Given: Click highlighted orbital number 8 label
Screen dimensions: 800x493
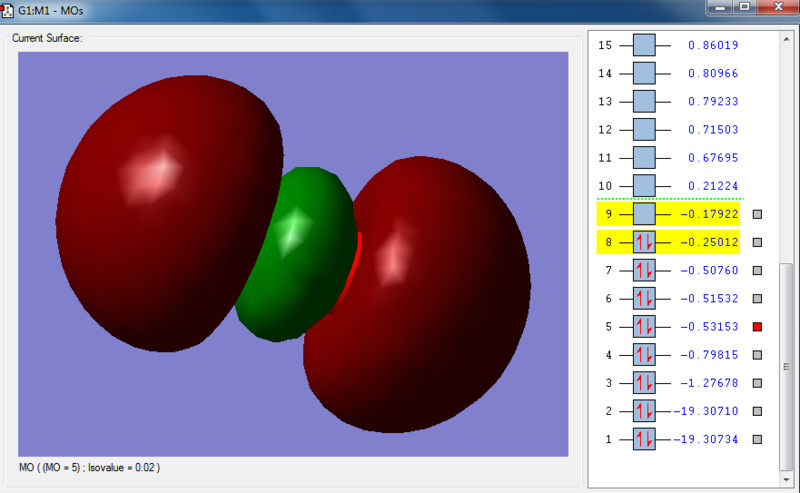Looking at the screenshot, I should [608, 242].
